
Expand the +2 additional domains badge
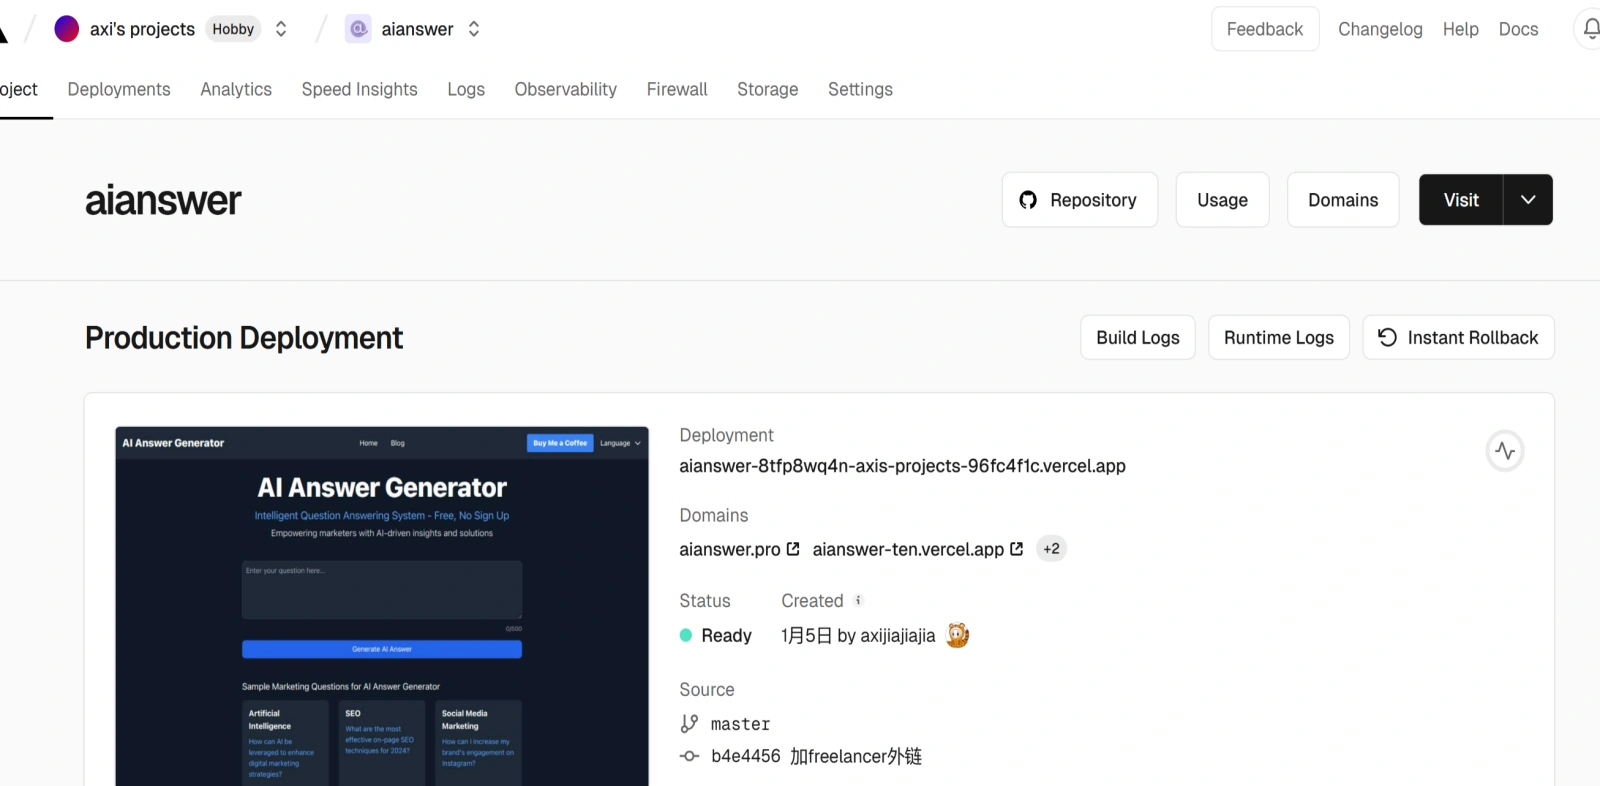click(x=1051, y=549)
